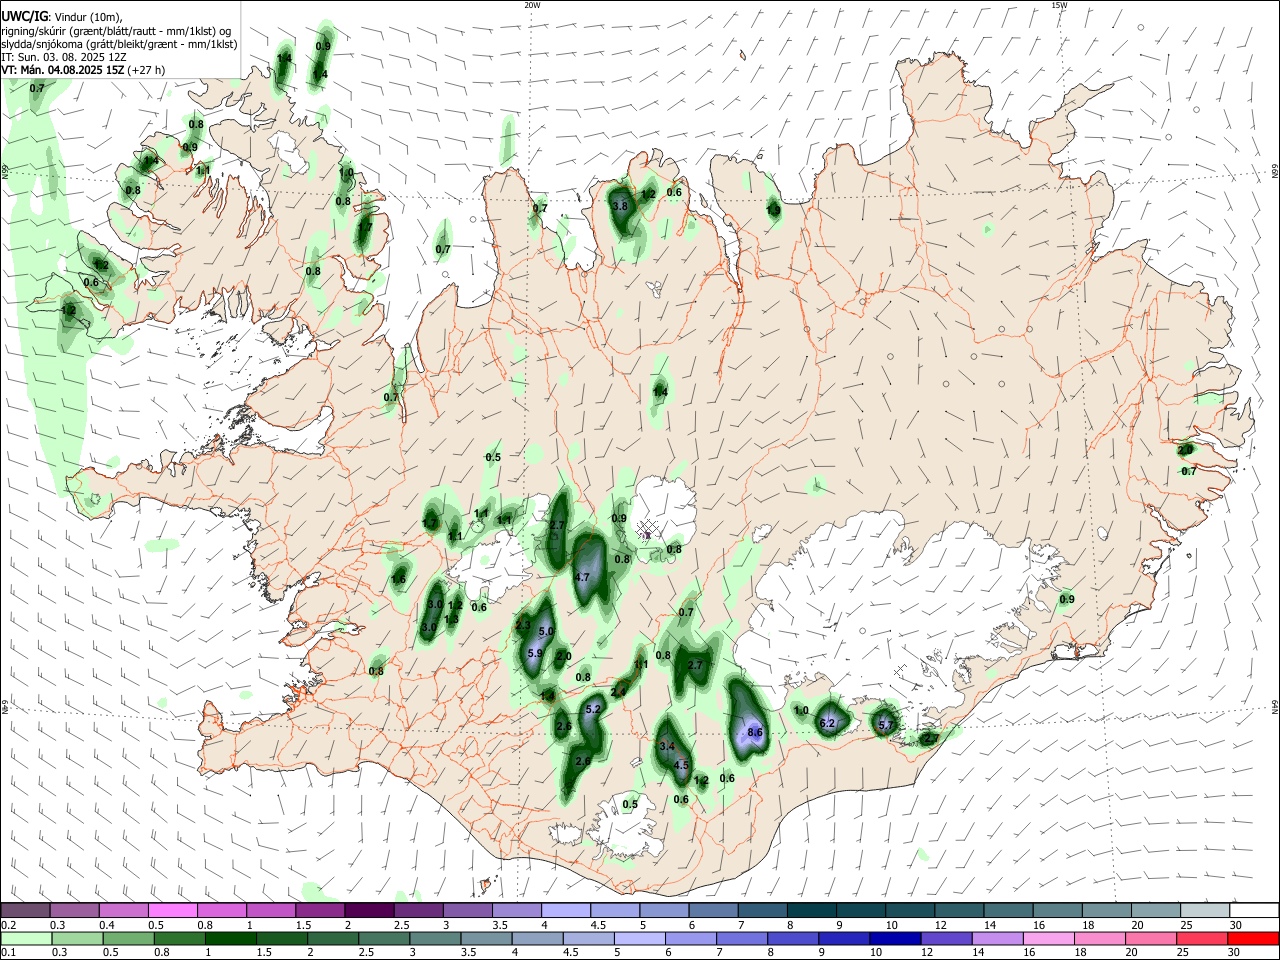This screenshot has height=960, width=1280.
Task: Click the UWC/IG title text
Action: [24, 17]
